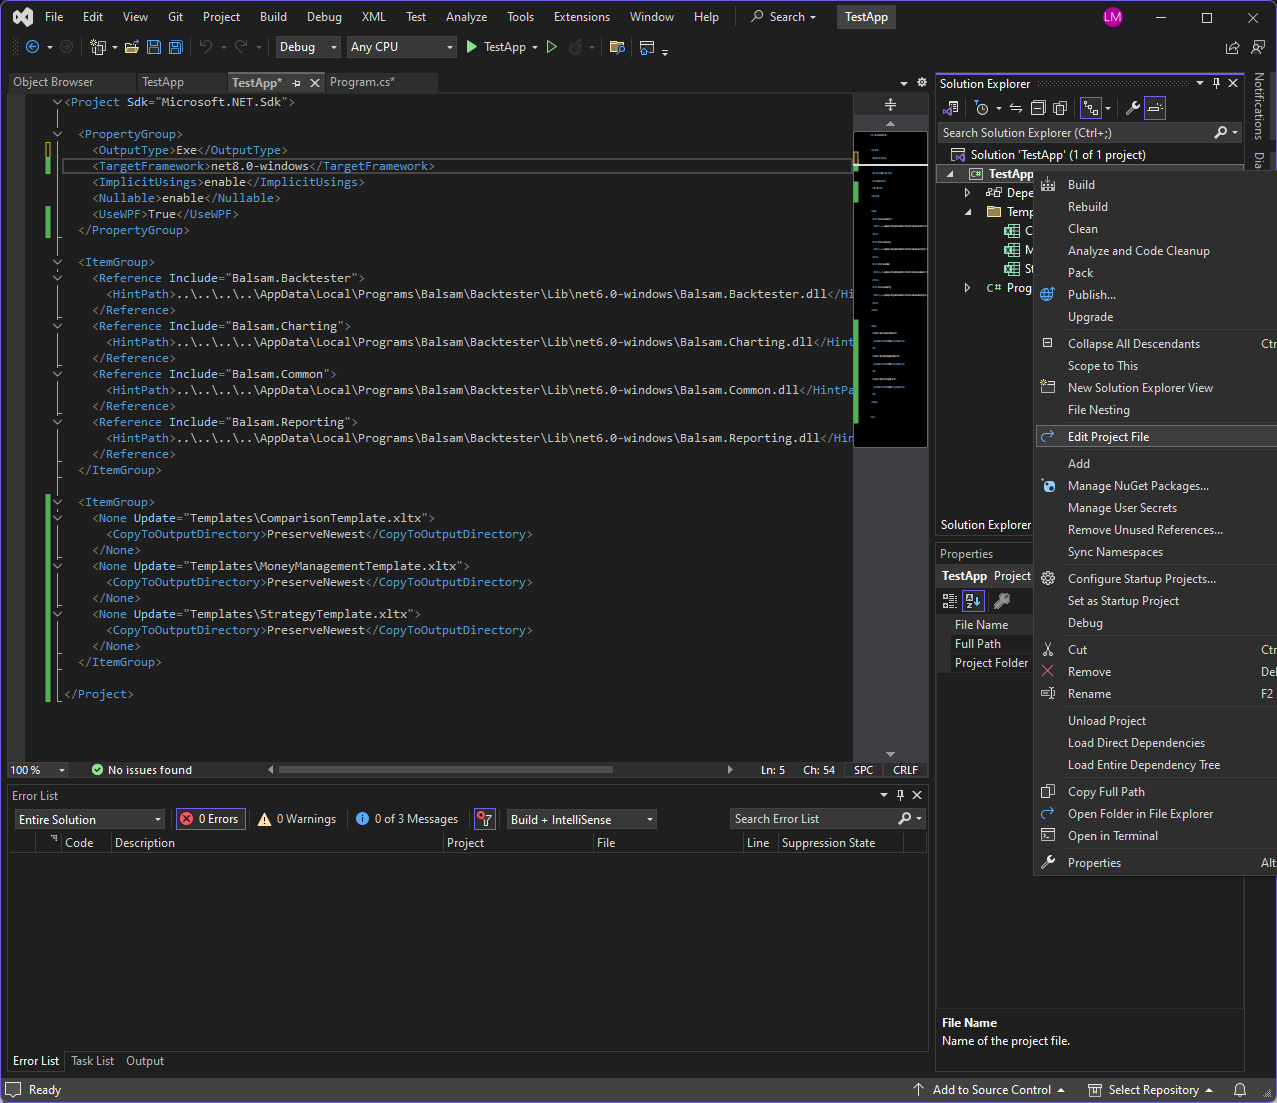This screenshot has width=1277, height=1103.
Task: Toggle the Error List clear-filter funnel button
Action: [485, 819]
